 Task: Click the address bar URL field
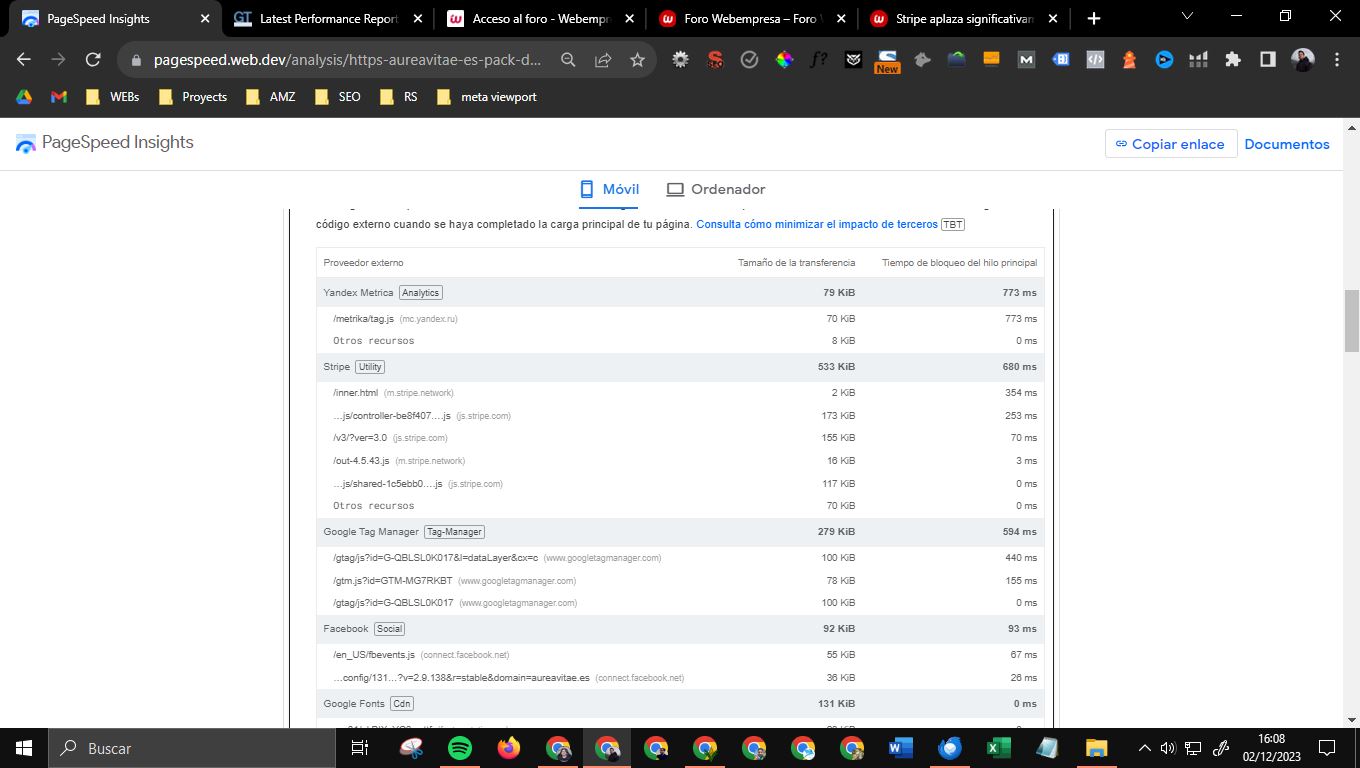(x=347, y=60)
